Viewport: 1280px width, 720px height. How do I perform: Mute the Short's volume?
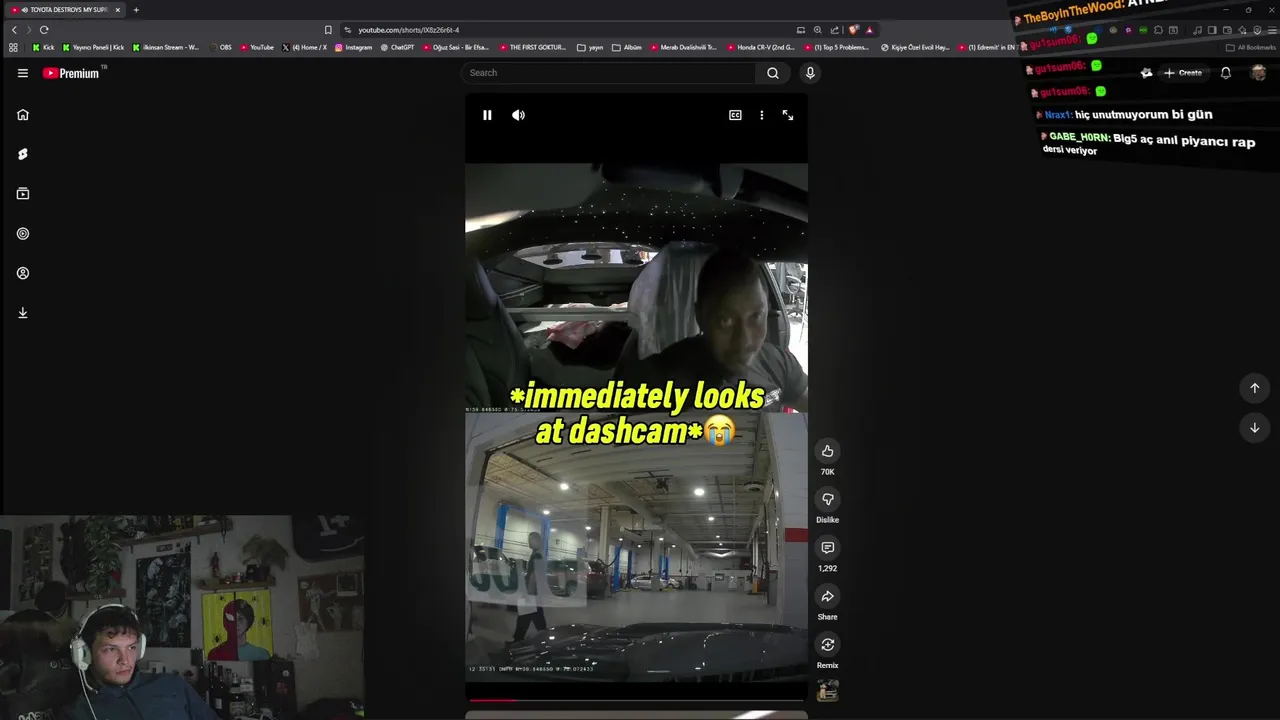coord(518,115)
